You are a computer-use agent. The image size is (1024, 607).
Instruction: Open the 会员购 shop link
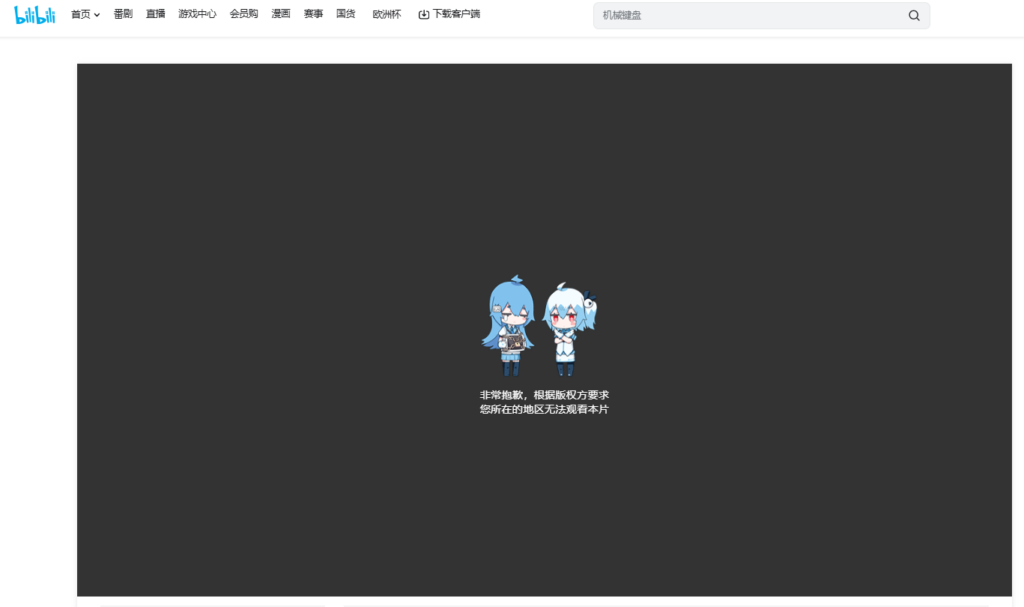[244, 15]
